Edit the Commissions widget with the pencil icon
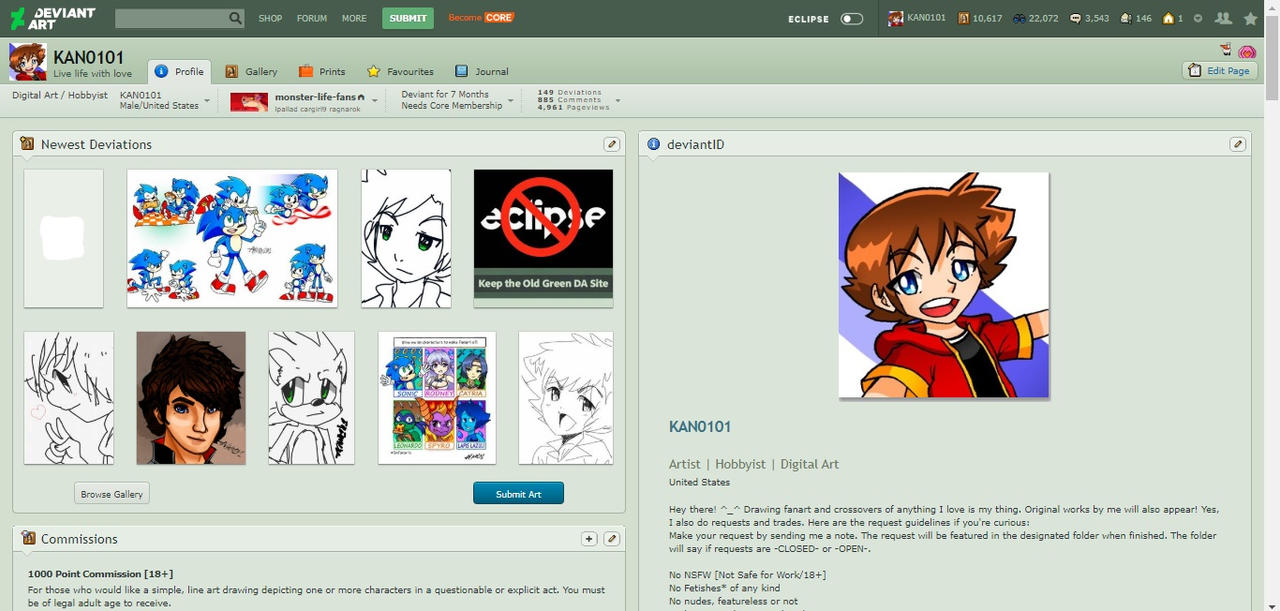1280x611 pixels. (x=612, y=538)
